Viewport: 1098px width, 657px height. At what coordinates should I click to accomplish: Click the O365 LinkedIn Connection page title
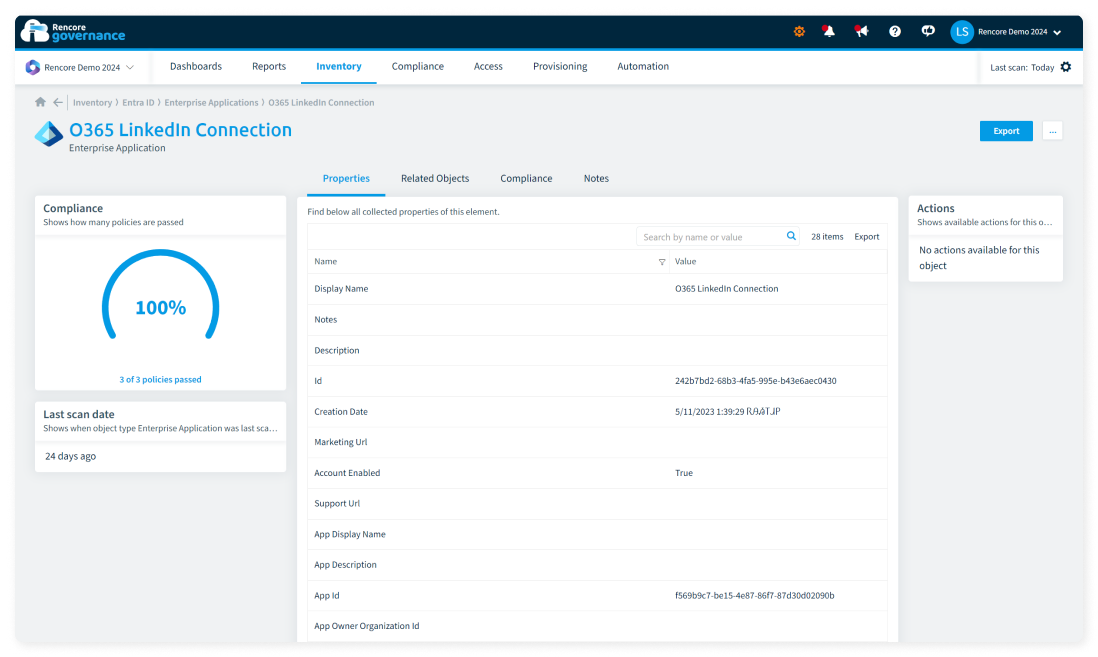(181, 130)
